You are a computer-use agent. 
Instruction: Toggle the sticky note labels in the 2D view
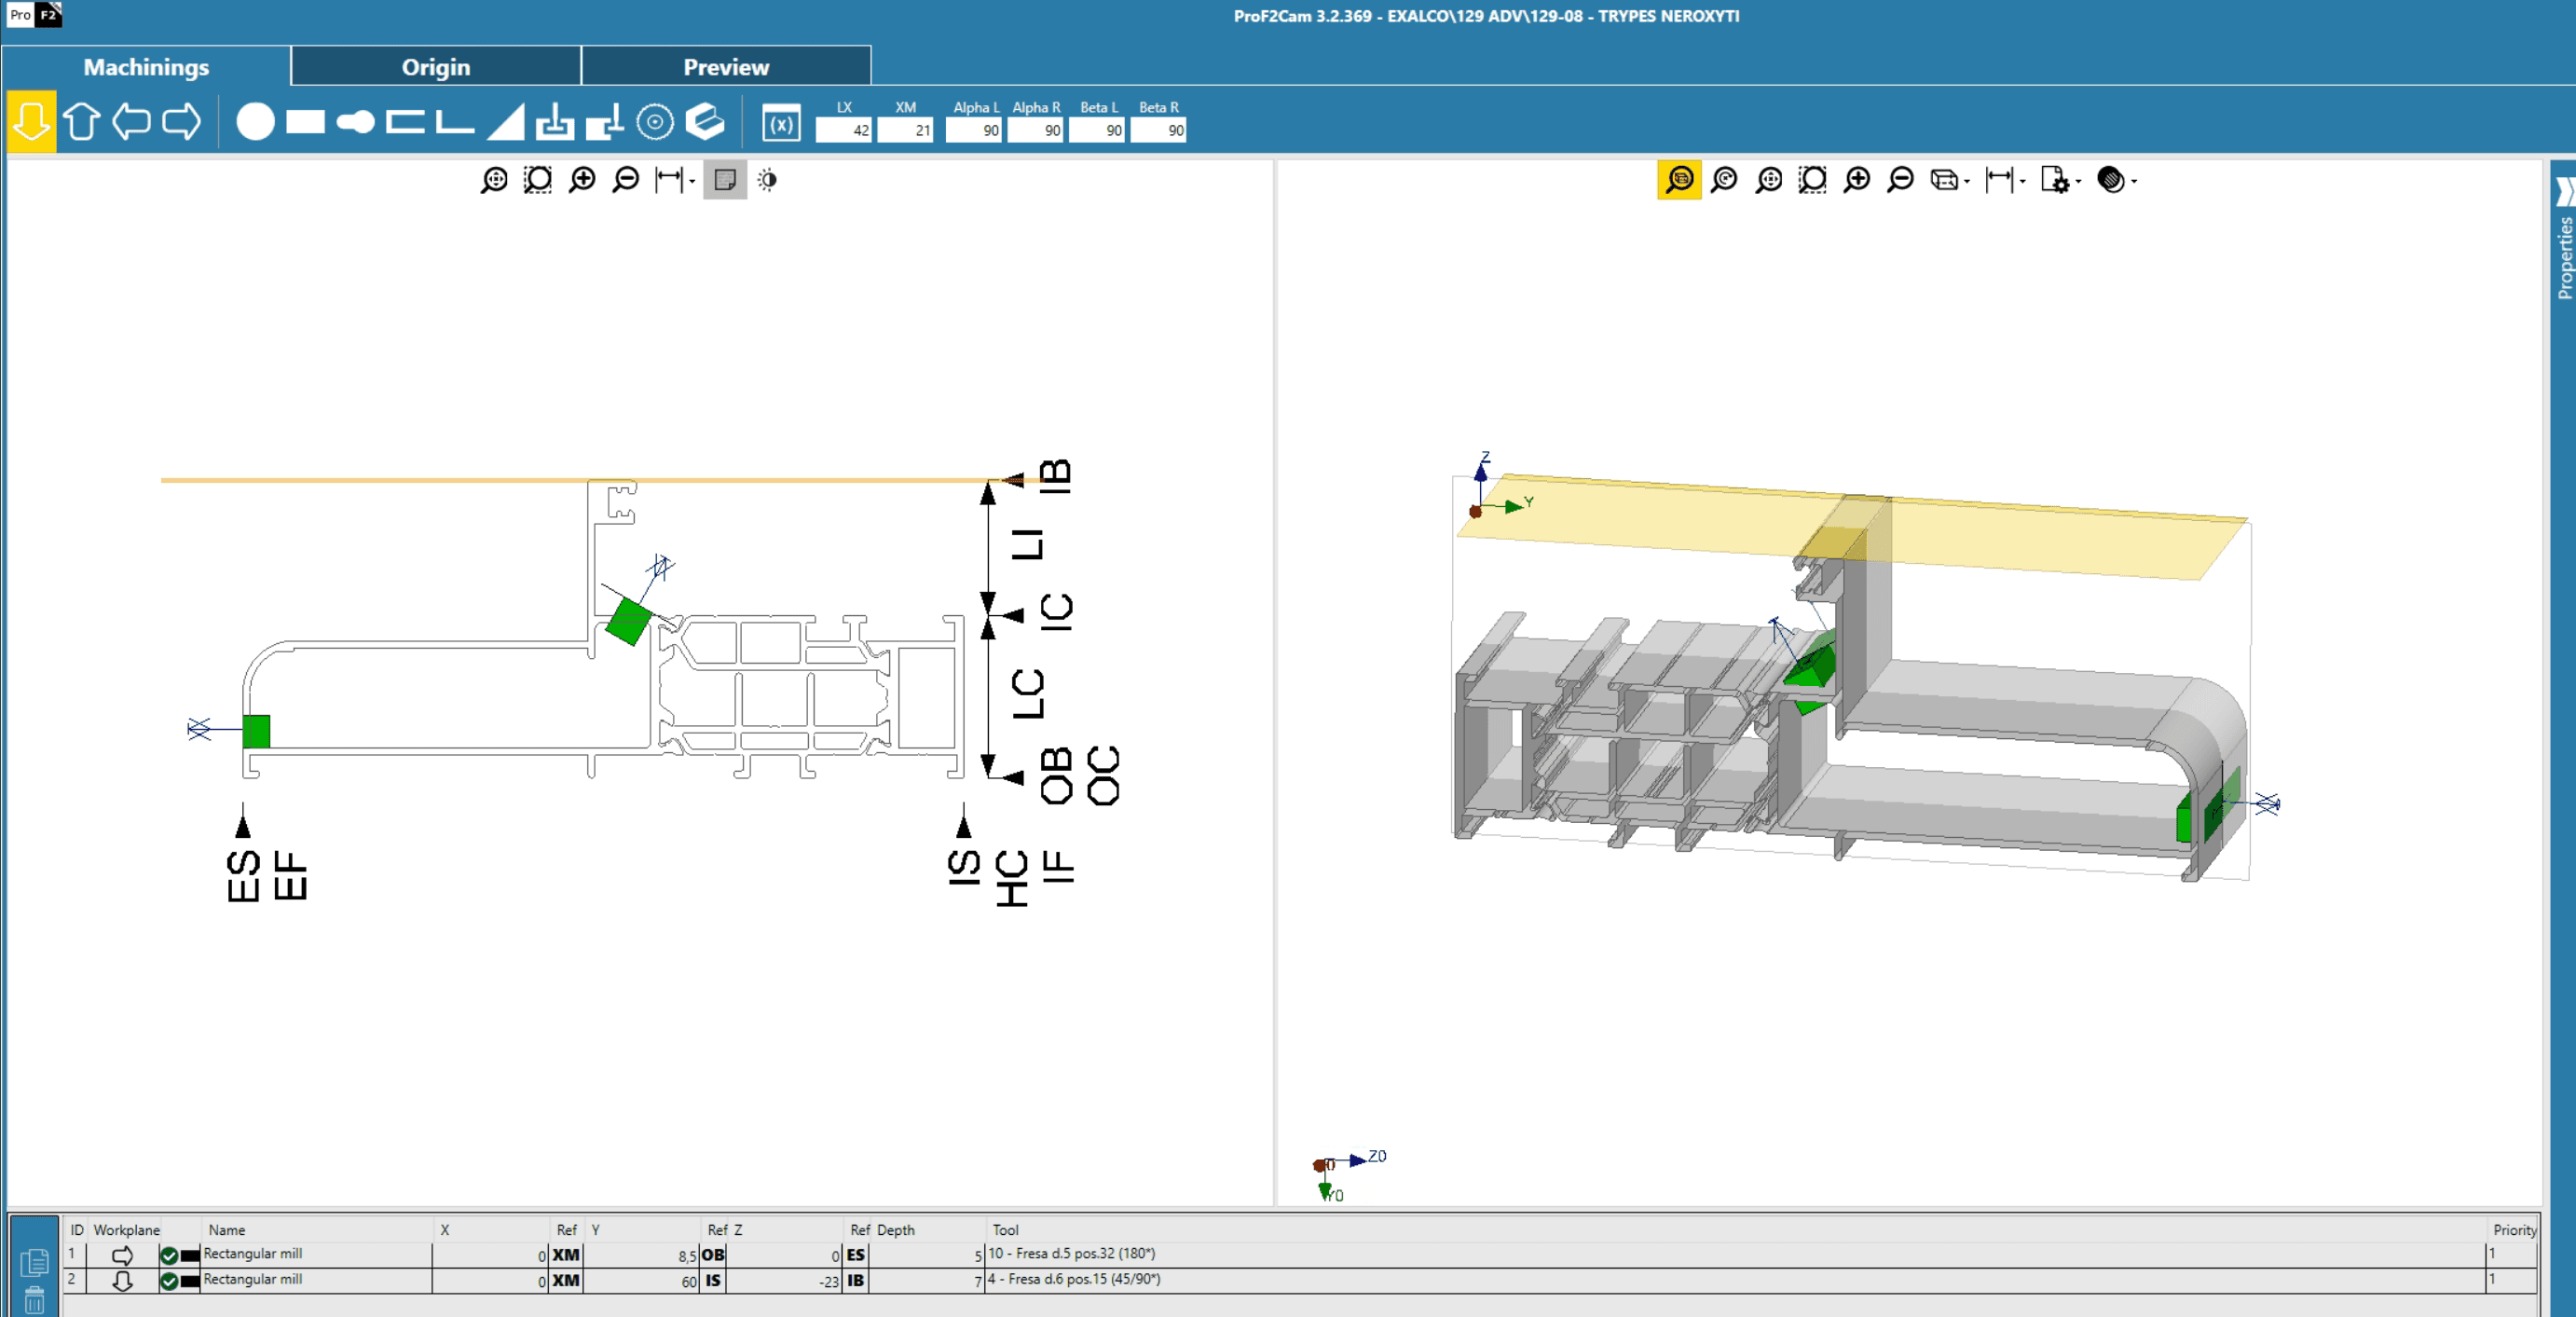pyautogui.click(x=725, y=180)
